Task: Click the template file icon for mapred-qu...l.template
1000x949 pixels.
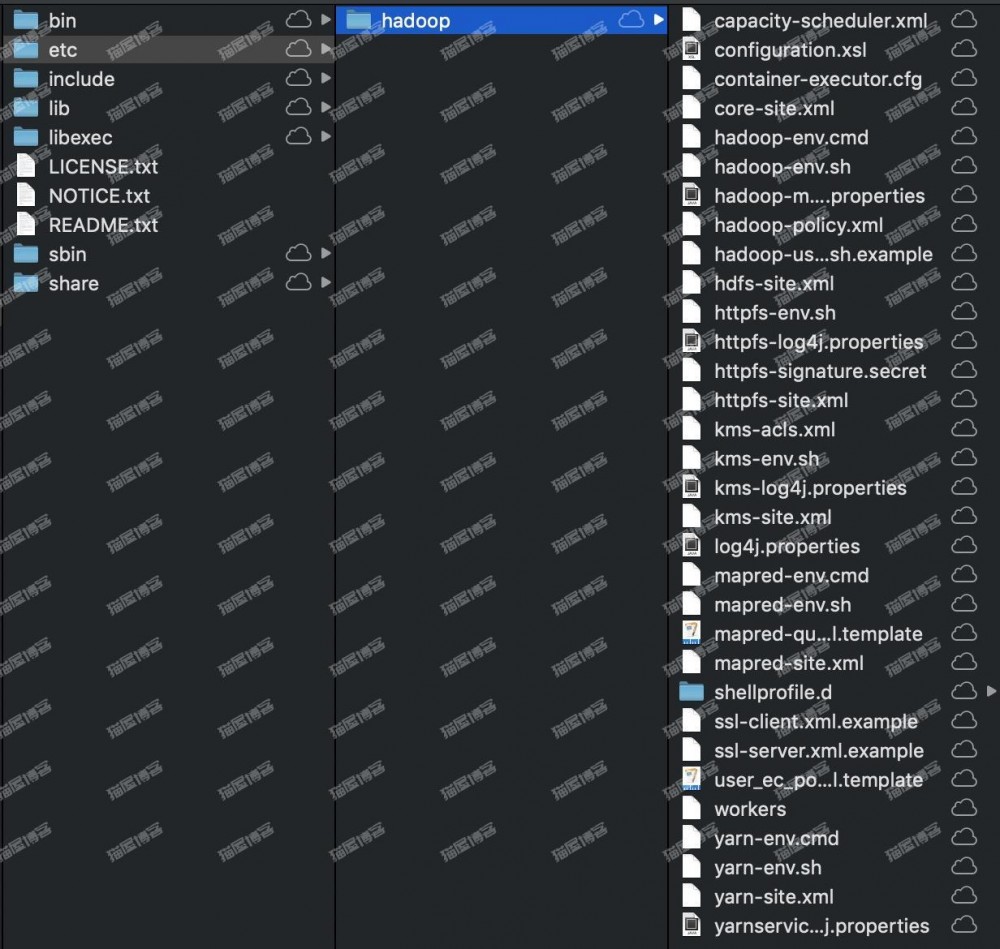Action: pyautogui.click(x=692, y=633)
